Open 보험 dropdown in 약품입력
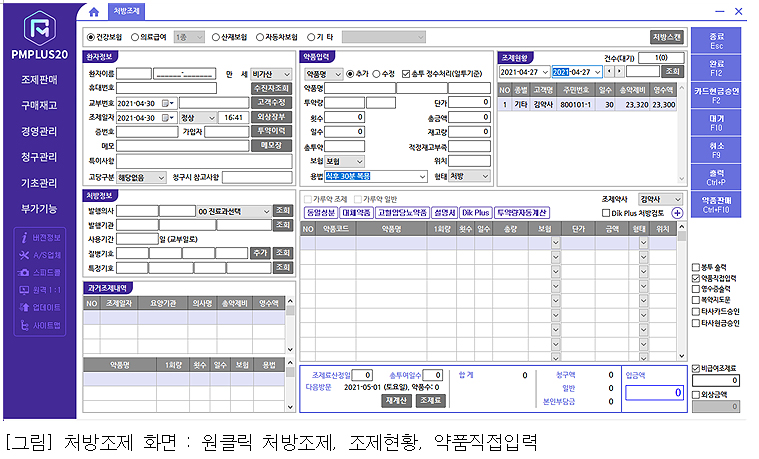The height and width of the screenshot is (459, 759). 344,161
